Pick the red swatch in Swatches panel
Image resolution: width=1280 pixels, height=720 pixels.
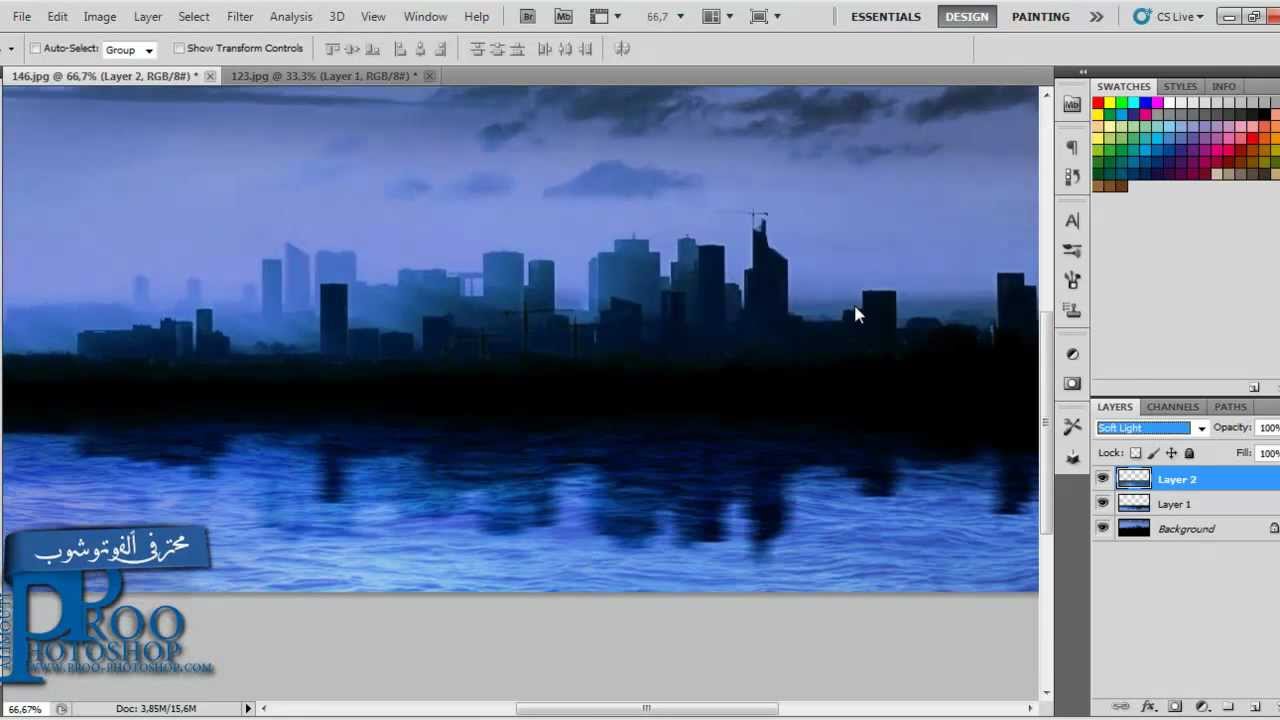[1098, 103]
